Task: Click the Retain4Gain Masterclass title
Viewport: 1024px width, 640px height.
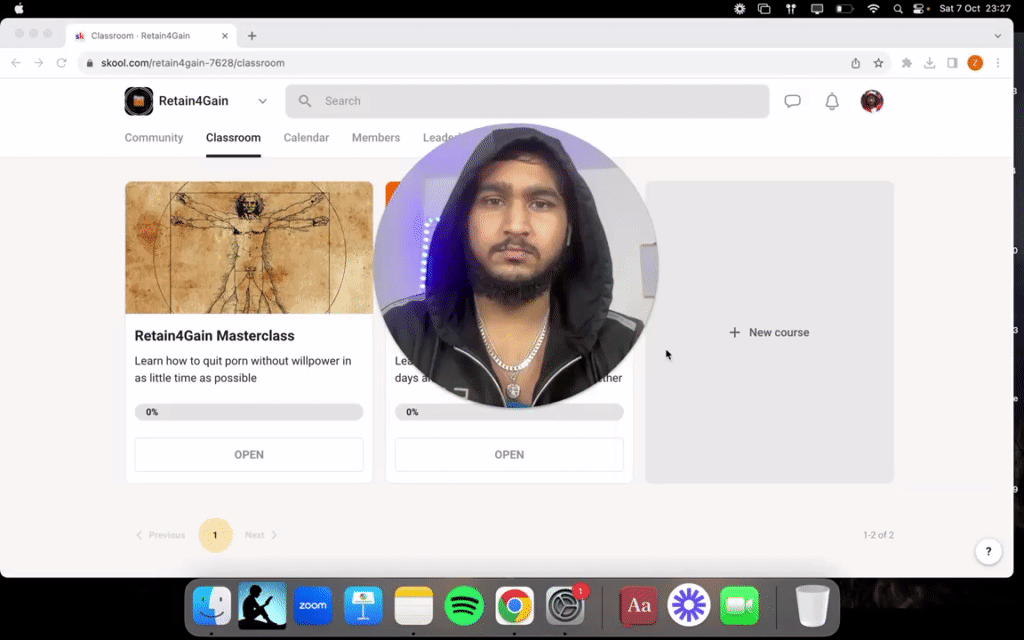Action: (x=214, y=336)
